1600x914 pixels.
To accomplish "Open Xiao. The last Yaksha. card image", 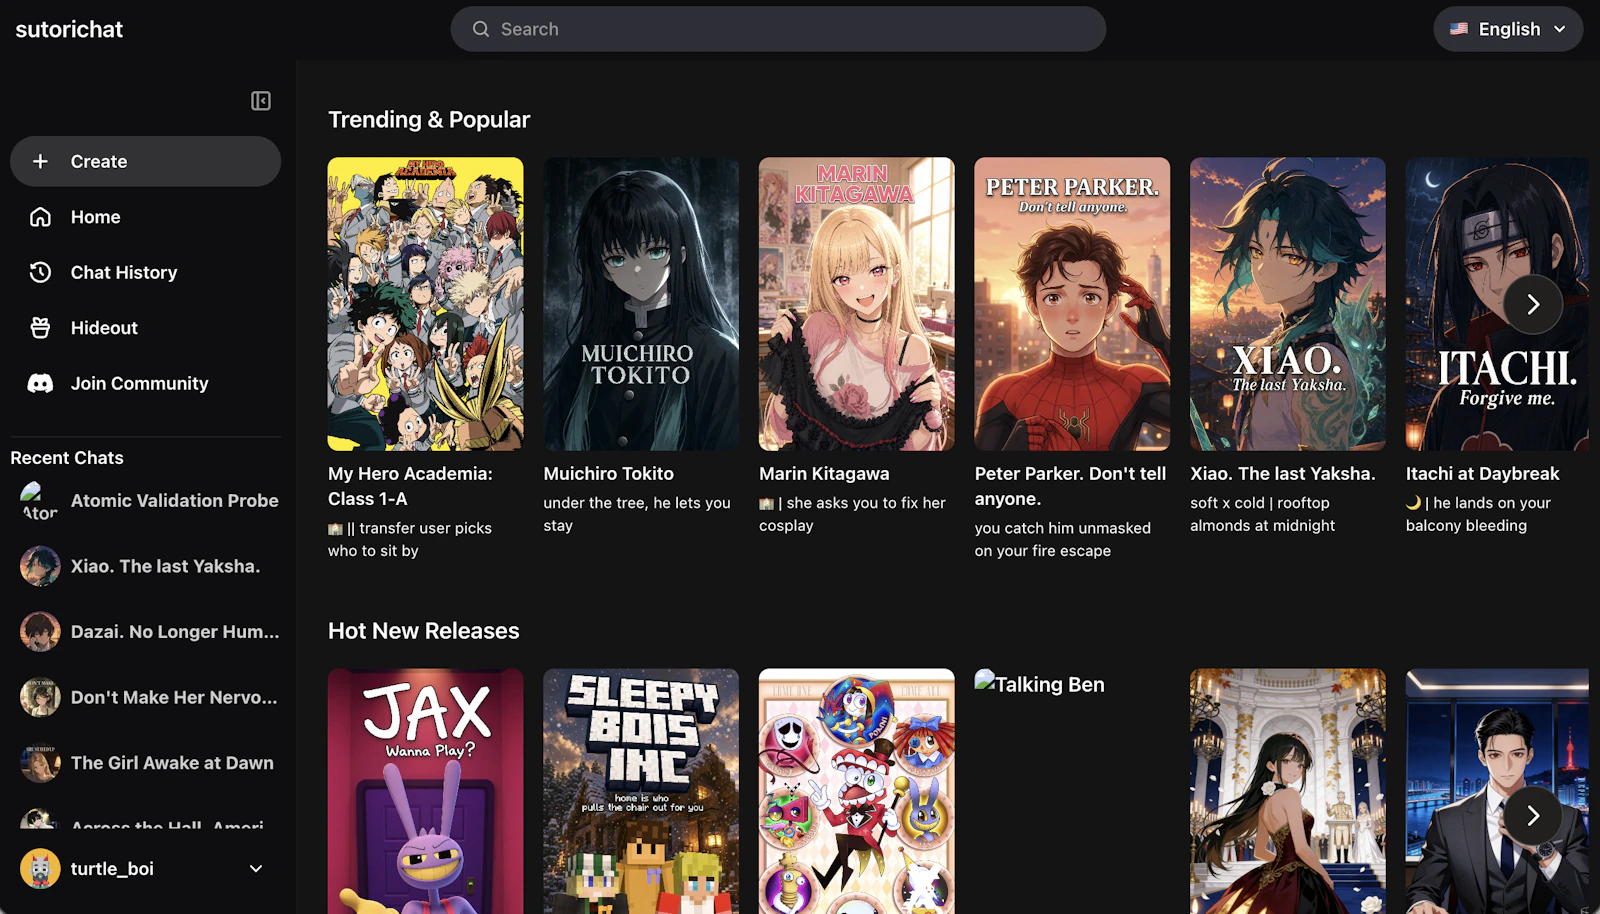I will point(1288,304).
